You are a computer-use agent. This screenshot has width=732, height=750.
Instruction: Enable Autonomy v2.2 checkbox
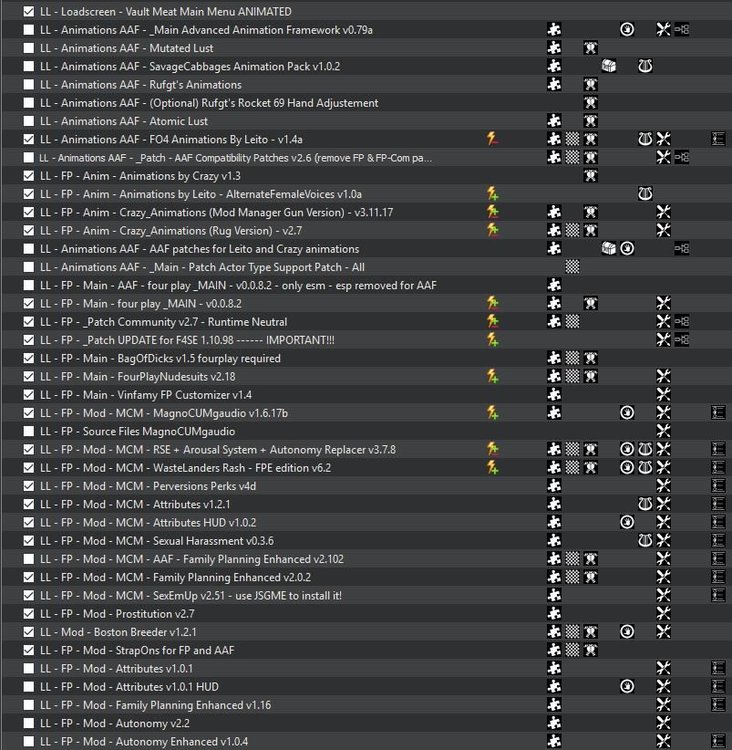(29, 723)
